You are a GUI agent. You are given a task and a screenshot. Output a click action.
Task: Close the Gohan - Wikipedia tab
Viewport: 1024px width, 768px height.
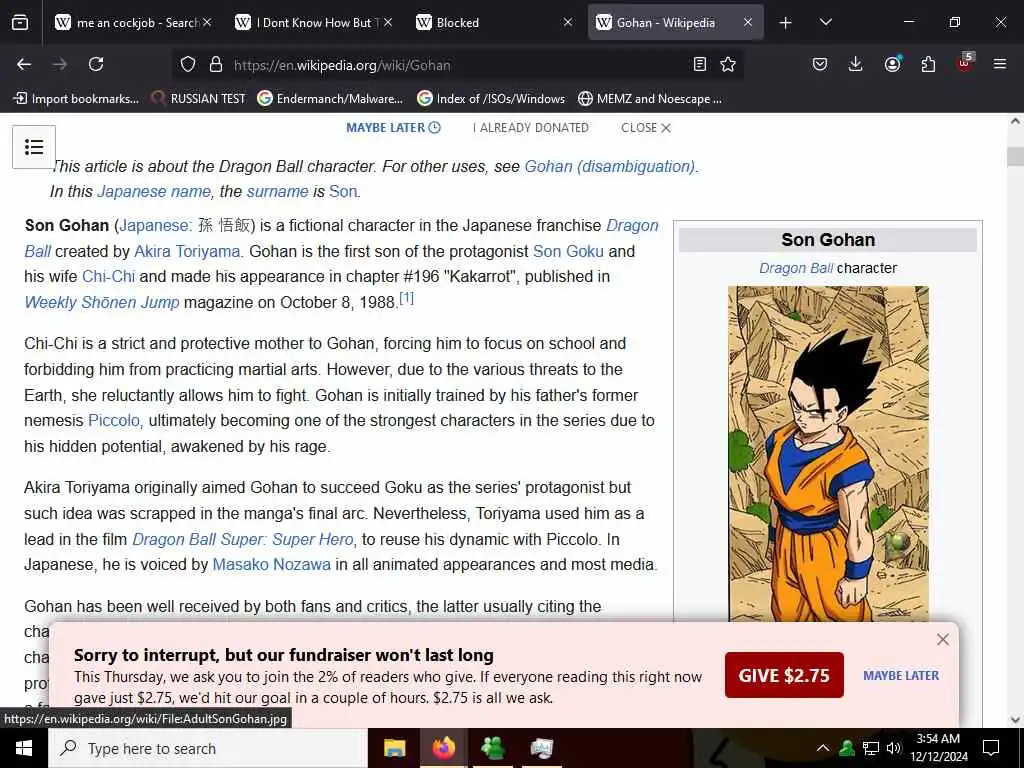point(748,22)
